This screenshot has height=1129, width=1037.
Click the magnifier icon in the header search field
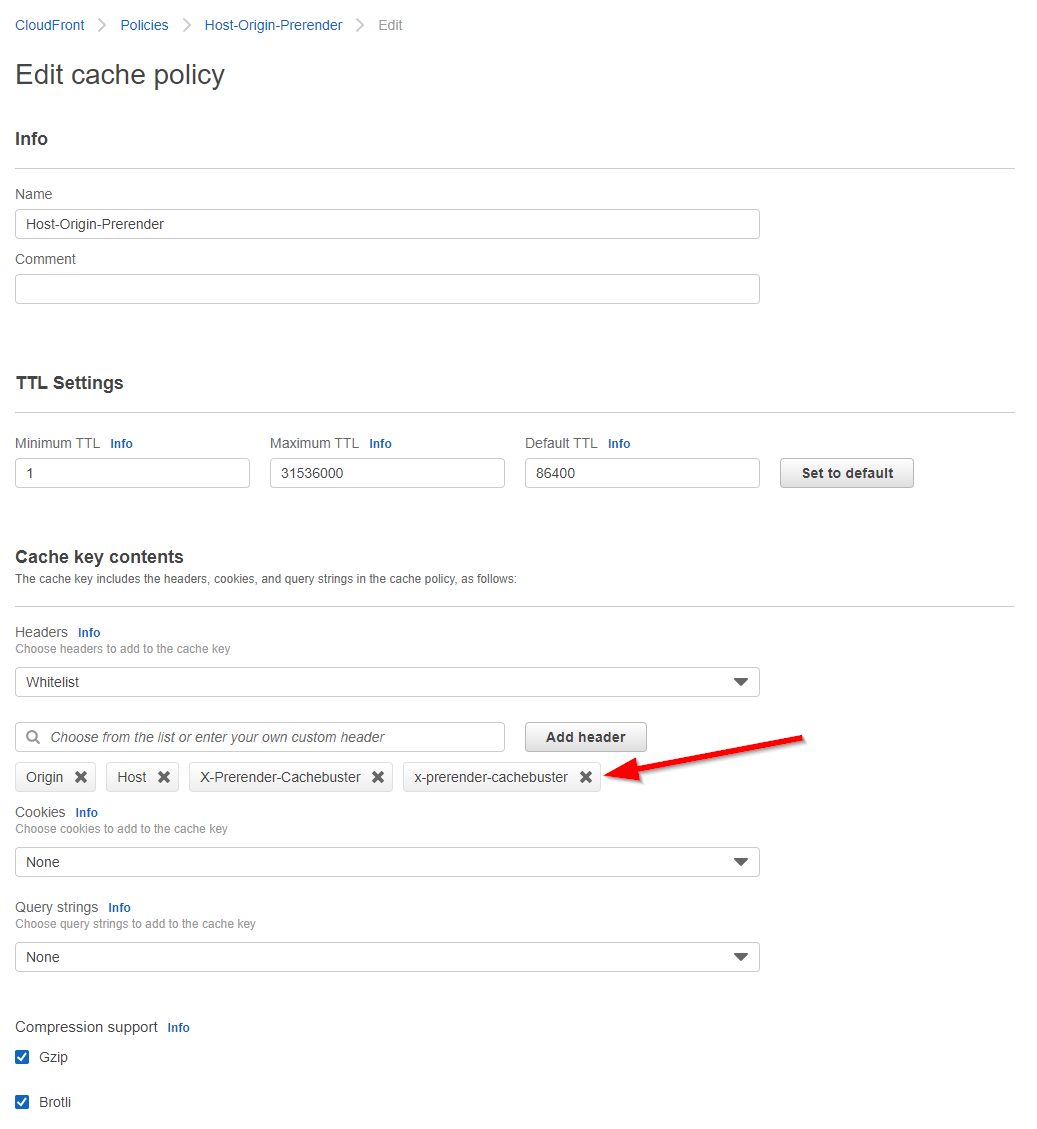click(31, 737)
